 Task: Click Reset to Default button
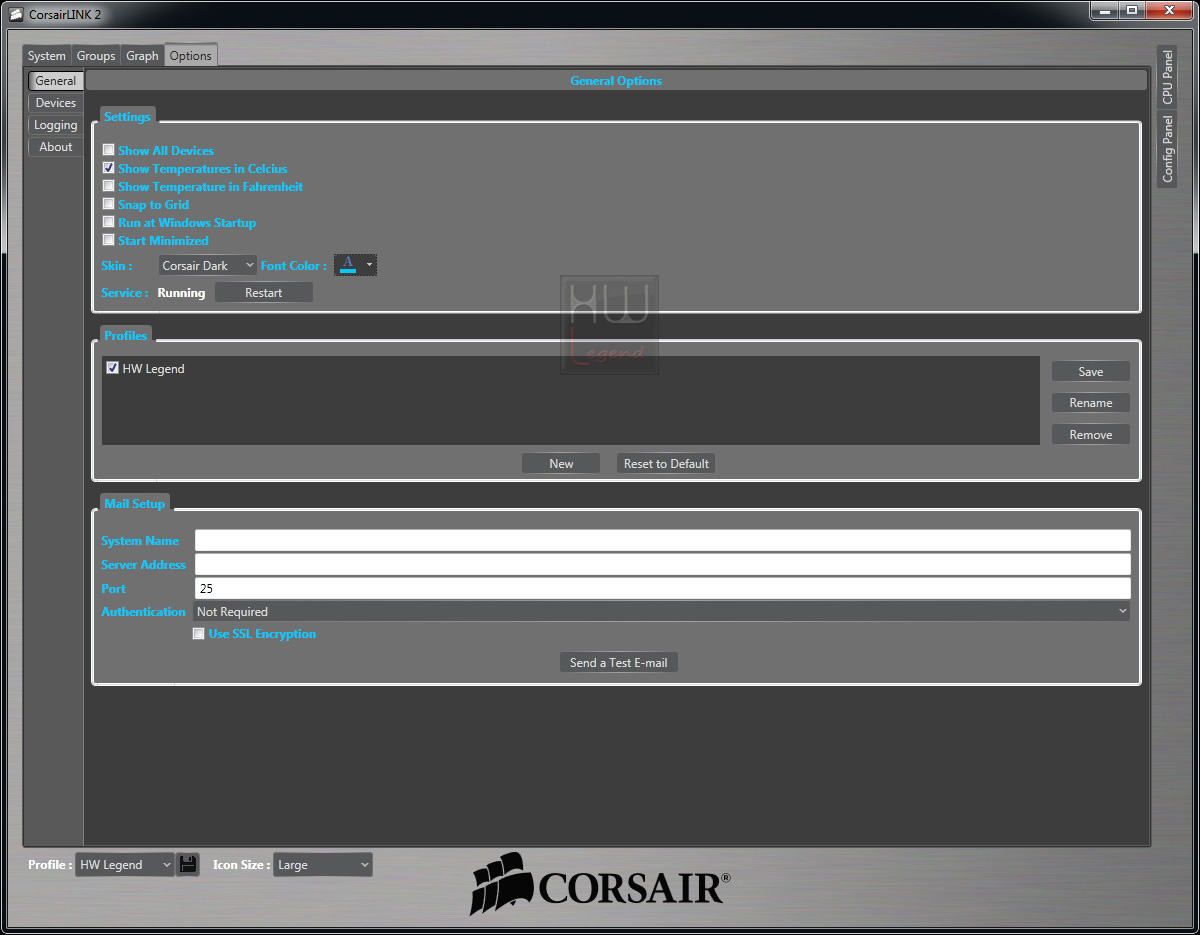[666, 464]
